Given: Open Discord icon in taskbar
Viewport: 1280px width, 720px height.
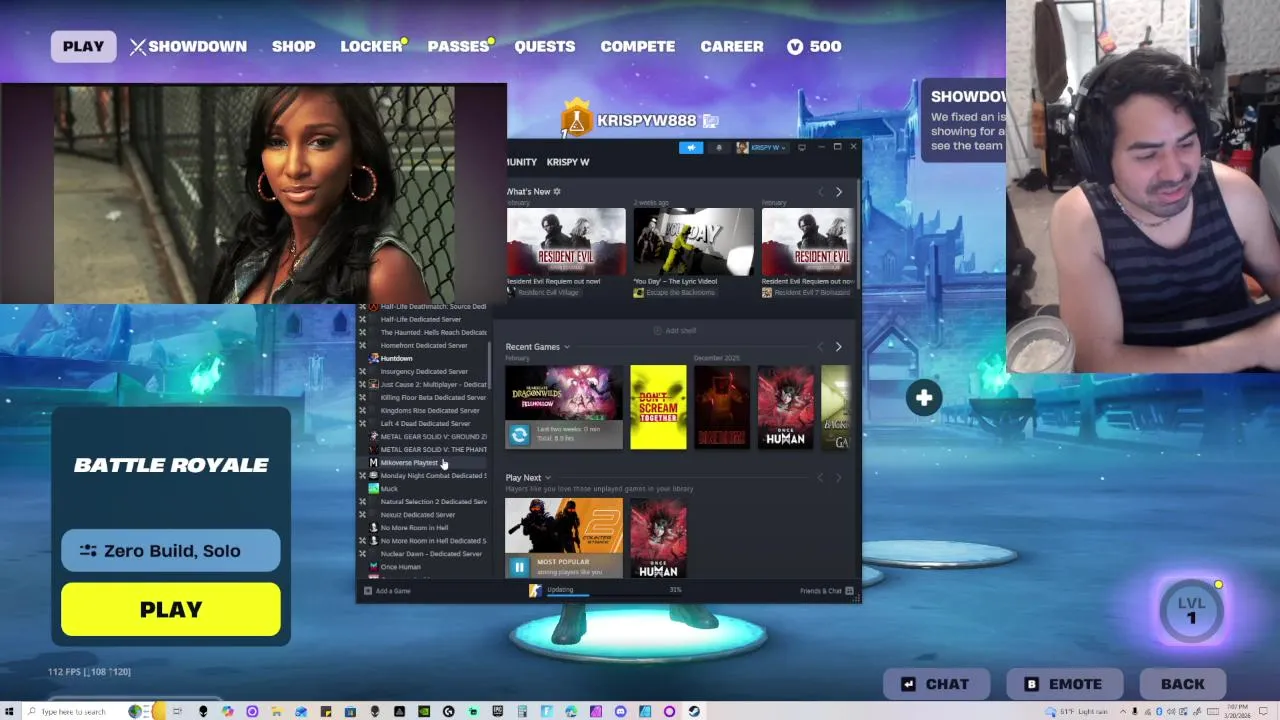Looking at the screenshot, I should (620, 711).
